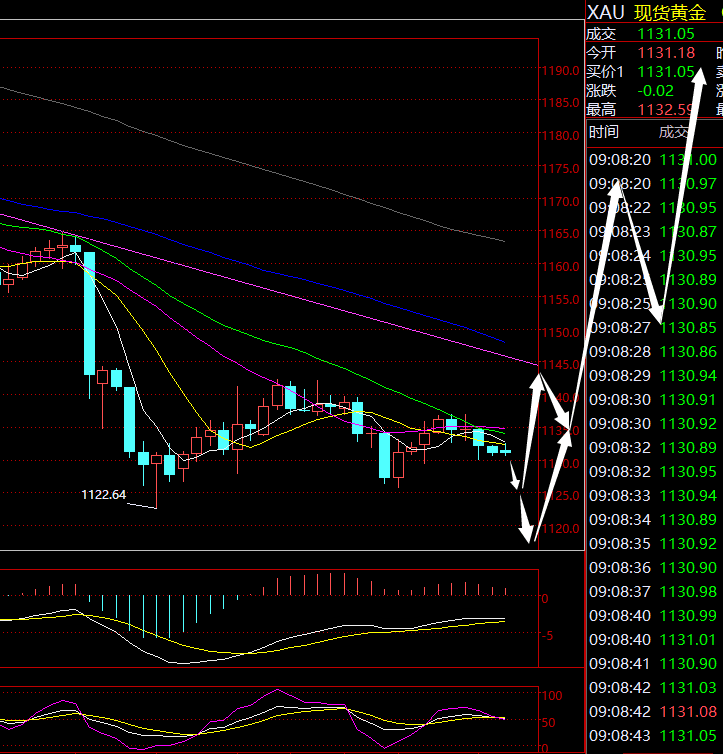Click the price 1130.86 at 09:08:28

point(688,352)
